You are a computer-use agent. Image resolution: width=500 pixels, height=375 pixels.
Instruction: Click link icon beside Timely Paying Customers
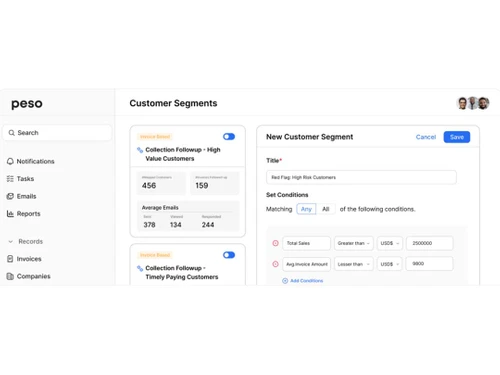click(140, 268)
